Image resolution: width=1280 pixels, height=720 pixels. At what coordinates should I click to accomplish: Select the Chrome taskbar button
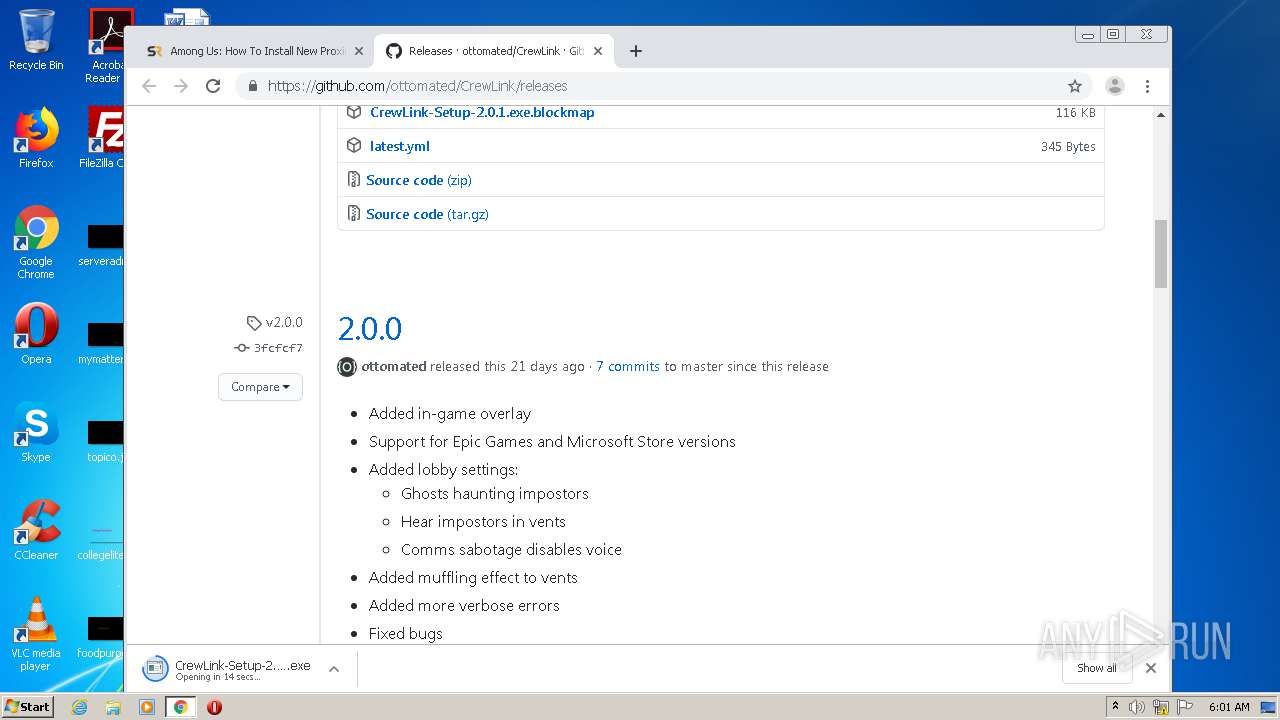[180, 707]
